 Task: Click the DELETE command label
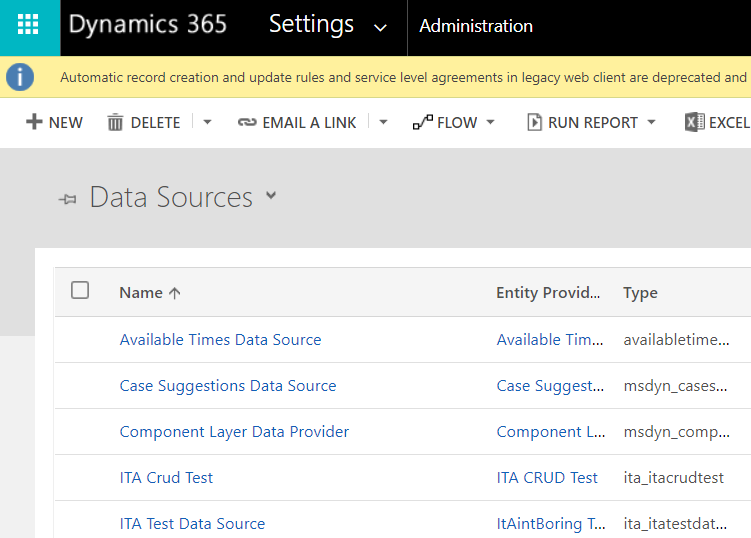click(x=156, y=123)
